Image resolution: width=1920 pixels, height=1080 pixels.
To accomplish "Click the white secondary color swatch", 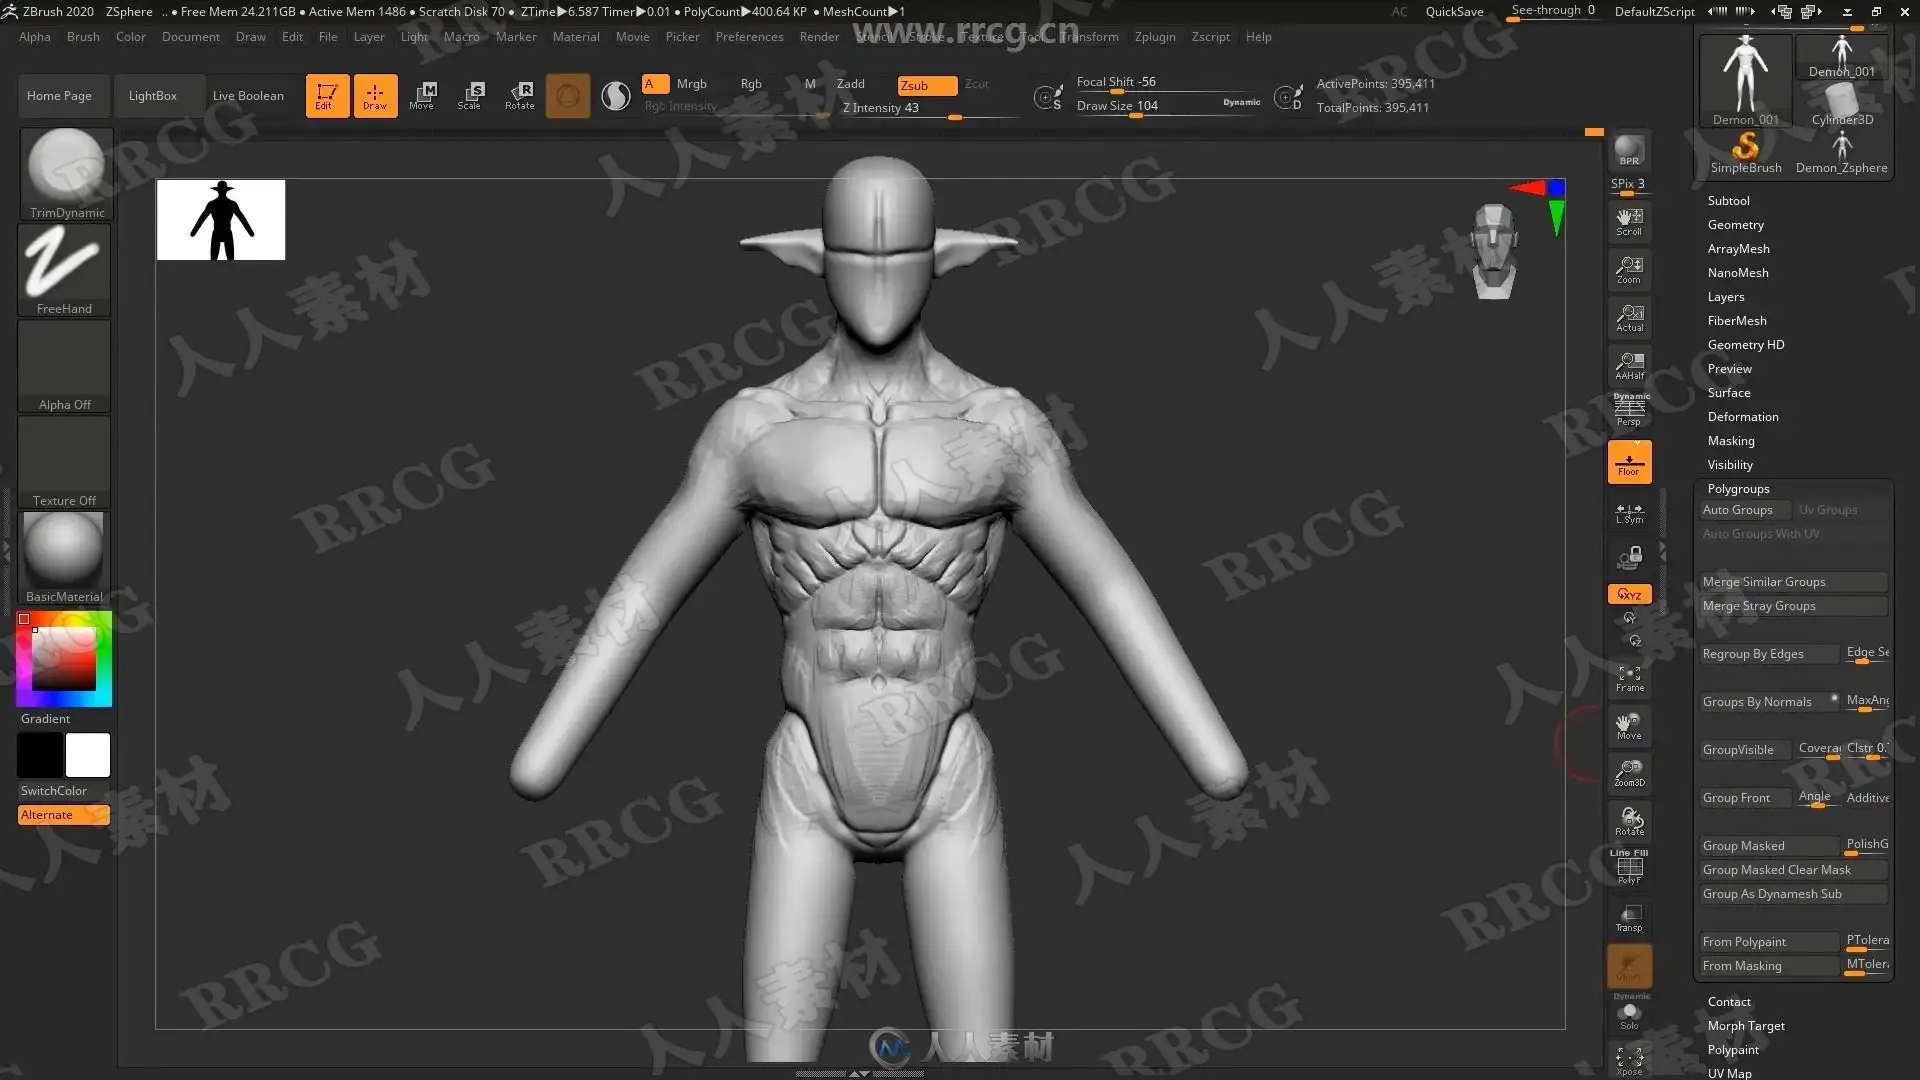I will click(88, 755).
